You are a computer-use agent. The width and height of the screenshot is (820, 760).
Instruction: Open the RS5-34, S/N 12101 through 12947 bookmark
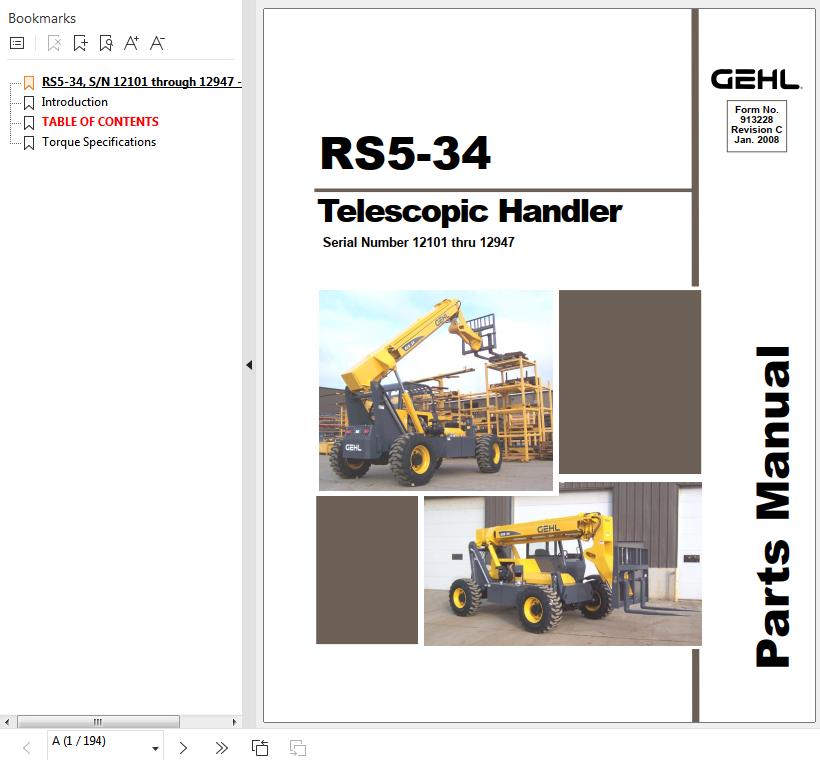pos(141,82)
